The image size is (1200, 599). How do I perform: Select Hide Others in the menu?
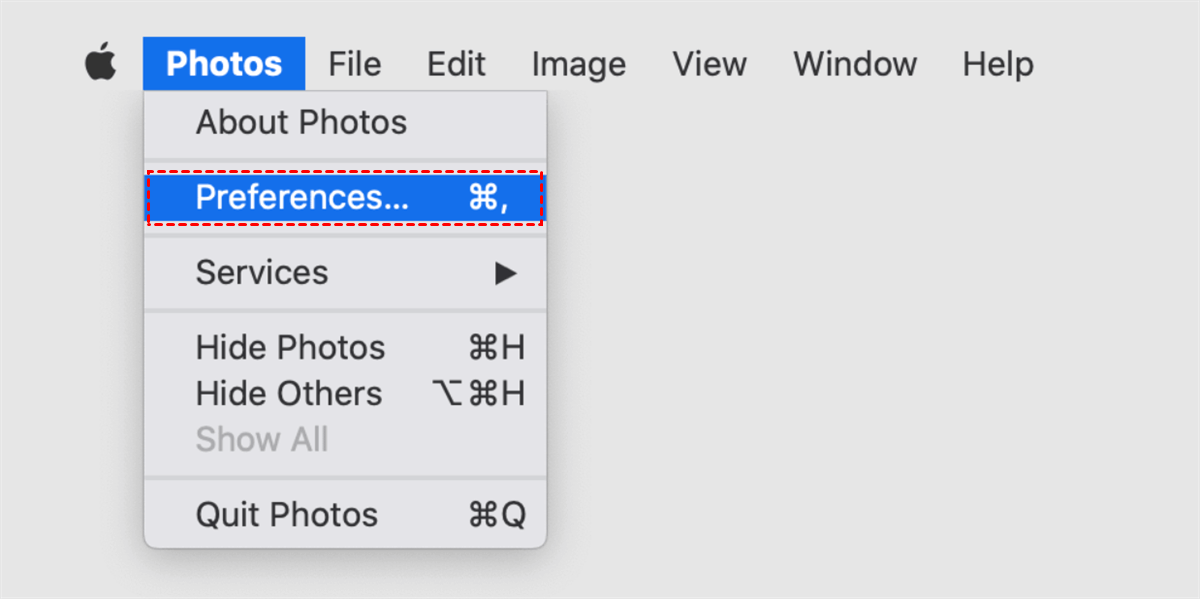289,394
